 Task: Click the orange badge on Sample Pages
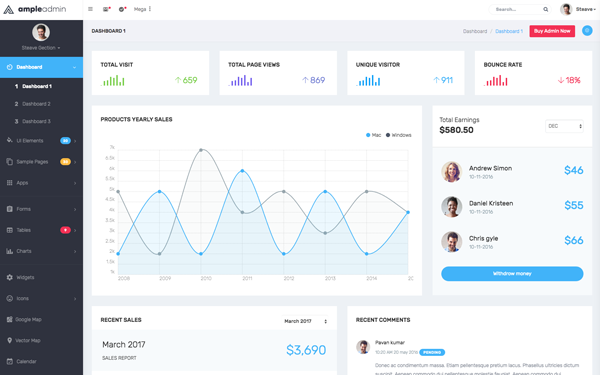click(65, 162)
